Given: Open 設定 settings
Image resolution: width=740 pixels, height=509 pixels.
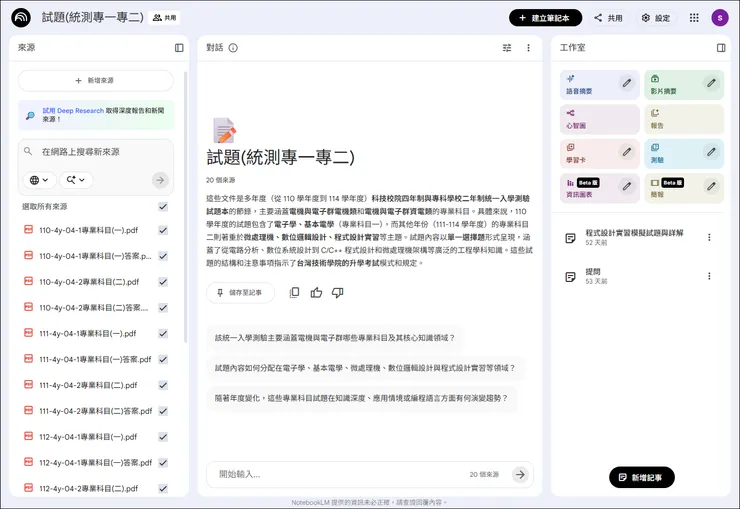Looking at the screenshot, I should click(x=656, y=18).
